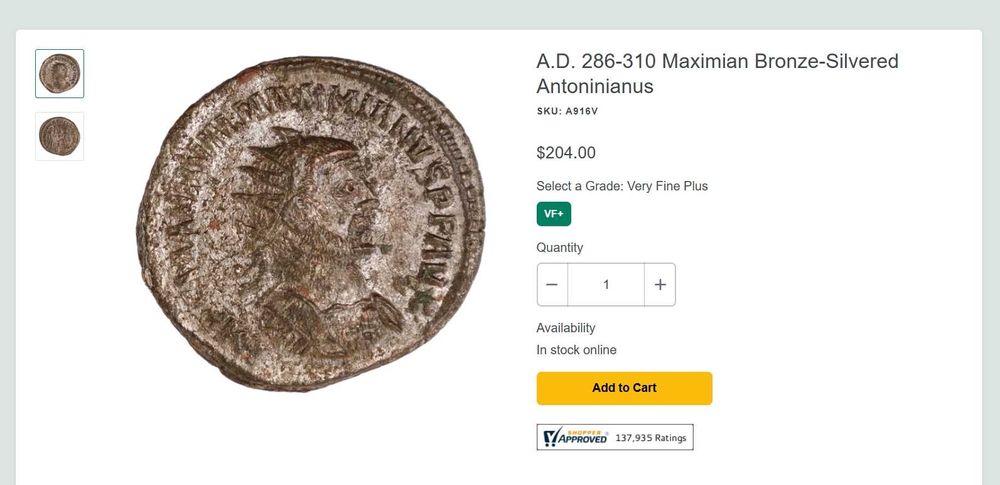Viewport: 1000px width, 485px height.
Task: Click the Very Fine Plus grade name
Action: (667, 186)
